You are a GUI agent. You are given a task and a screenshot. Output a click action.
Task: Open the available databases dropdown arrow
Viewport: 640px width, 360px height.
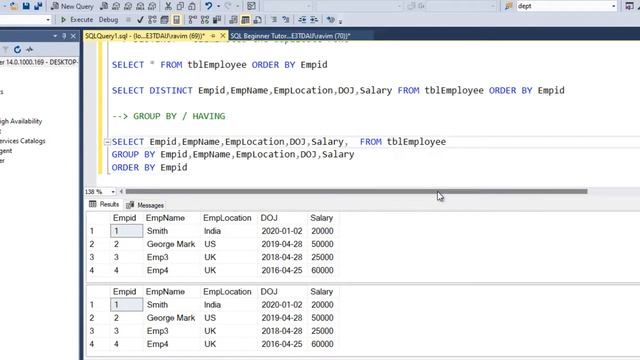coord(48,20)
